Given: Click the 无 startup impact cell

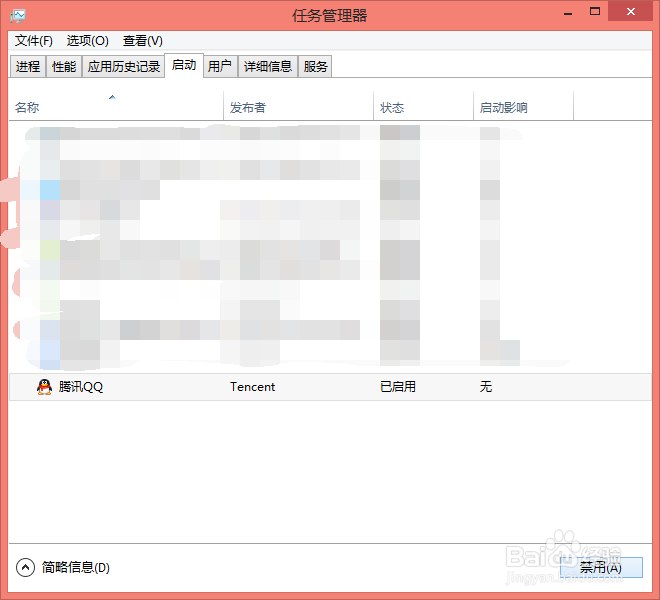Looking at the screenshot, I should click(x=486, y=387).
